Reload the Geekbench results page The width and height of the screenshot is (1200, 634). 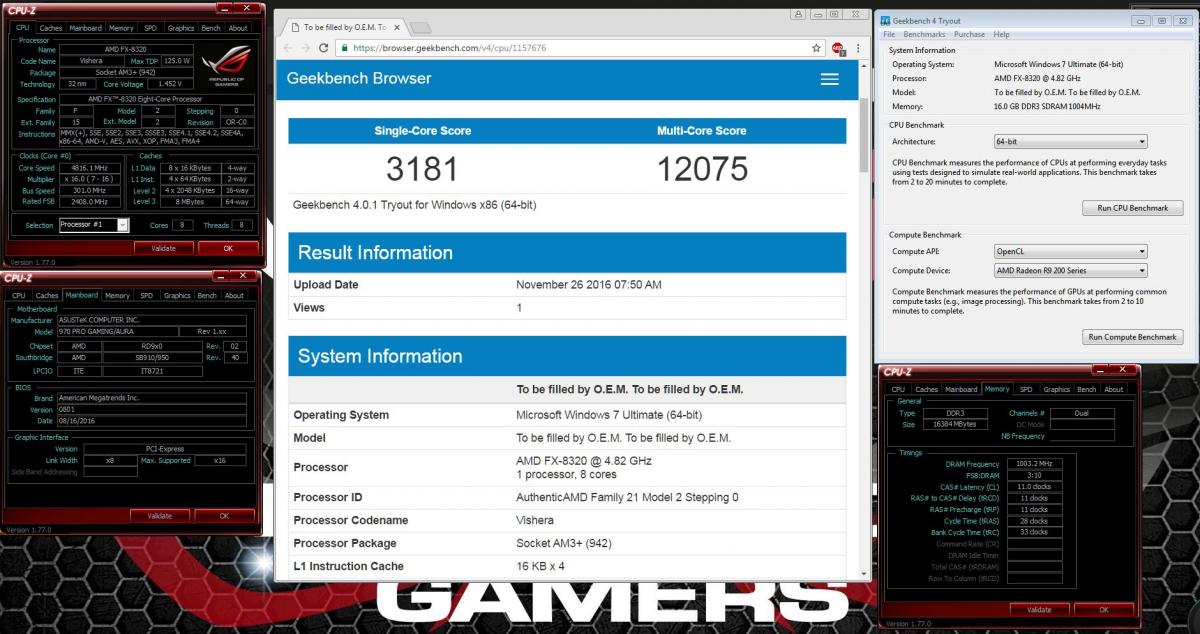(324, 48)
